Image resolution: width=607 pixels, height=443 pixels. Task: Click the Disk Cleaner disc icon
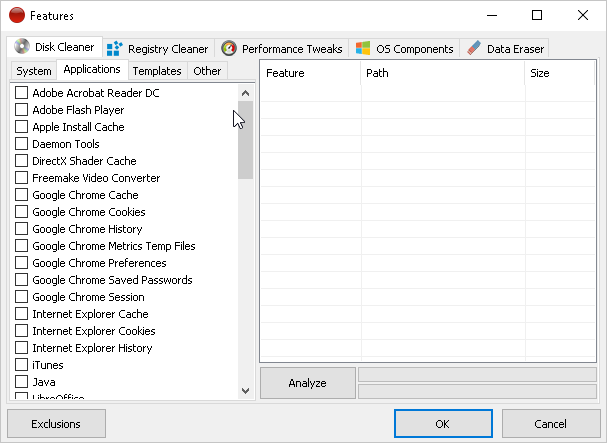[22, 46]
